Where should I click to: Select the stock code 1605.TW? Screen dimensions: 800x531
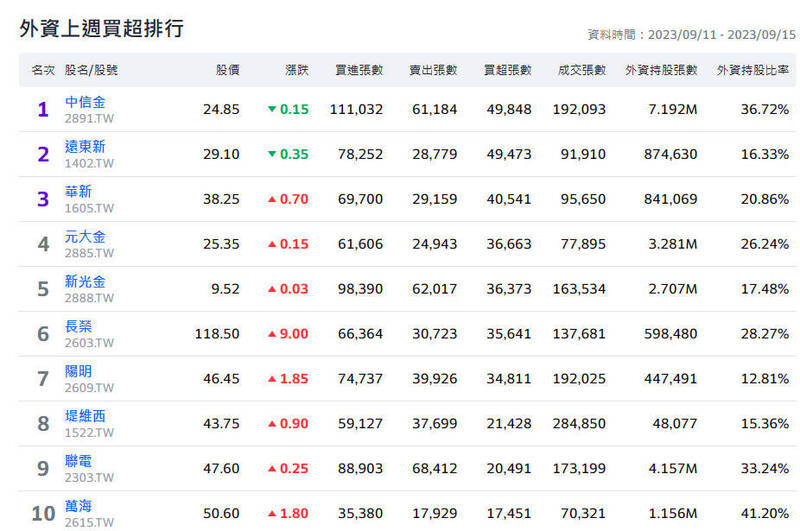click(x=89, y=208)
